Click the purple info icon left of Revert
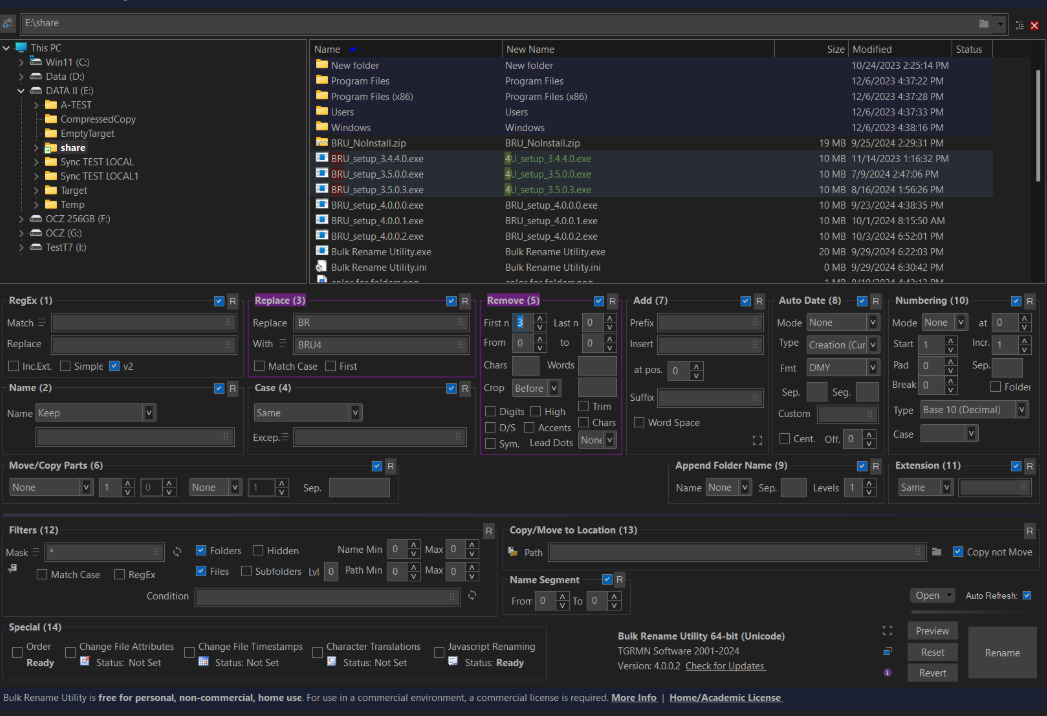This screenshot has height=716, width=1047. pyautogui.click(x=888, y=673)
